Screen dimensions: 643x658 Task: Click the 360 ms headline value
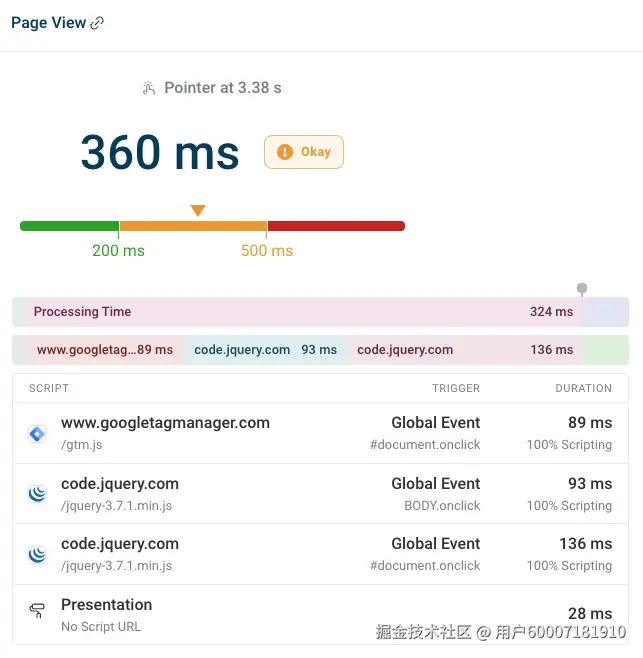pos(160,152)
